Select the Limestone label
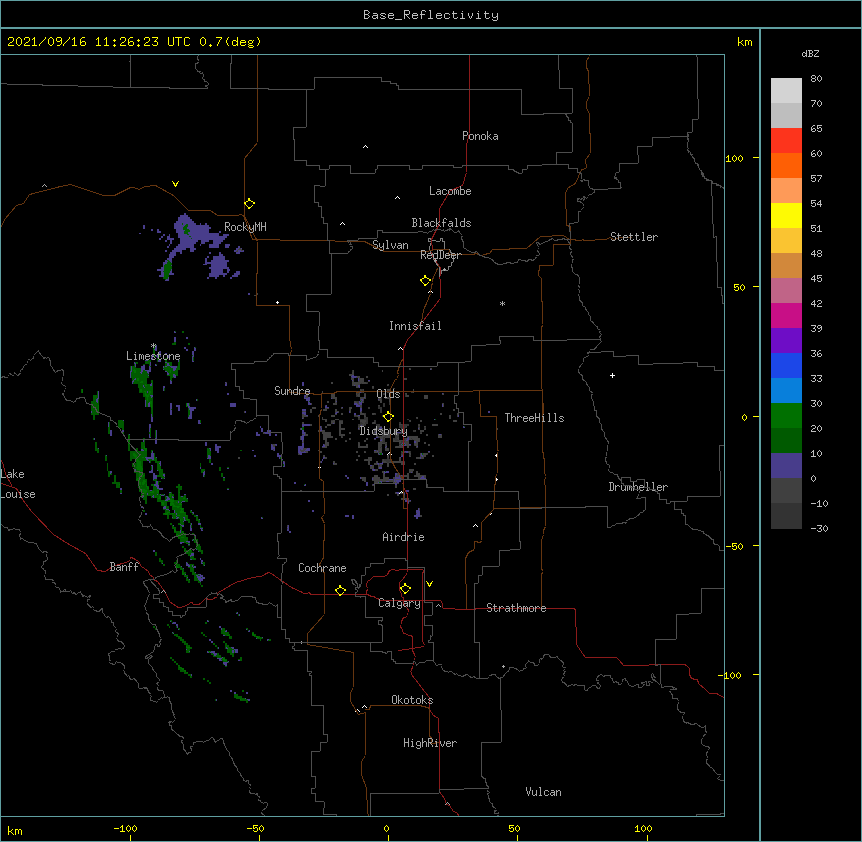 click(x=153, y=356)
